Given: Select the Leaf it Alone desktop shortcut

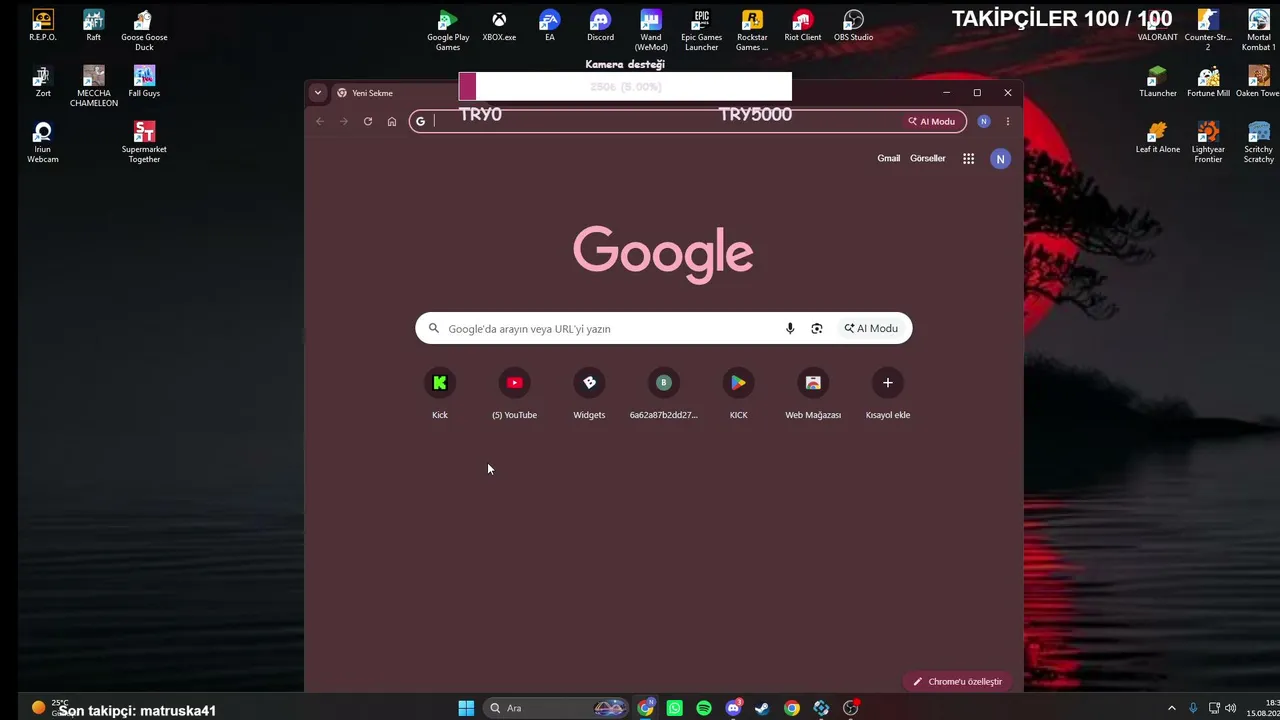Looking at the screenshot, I should click(x=1157, y=138).
